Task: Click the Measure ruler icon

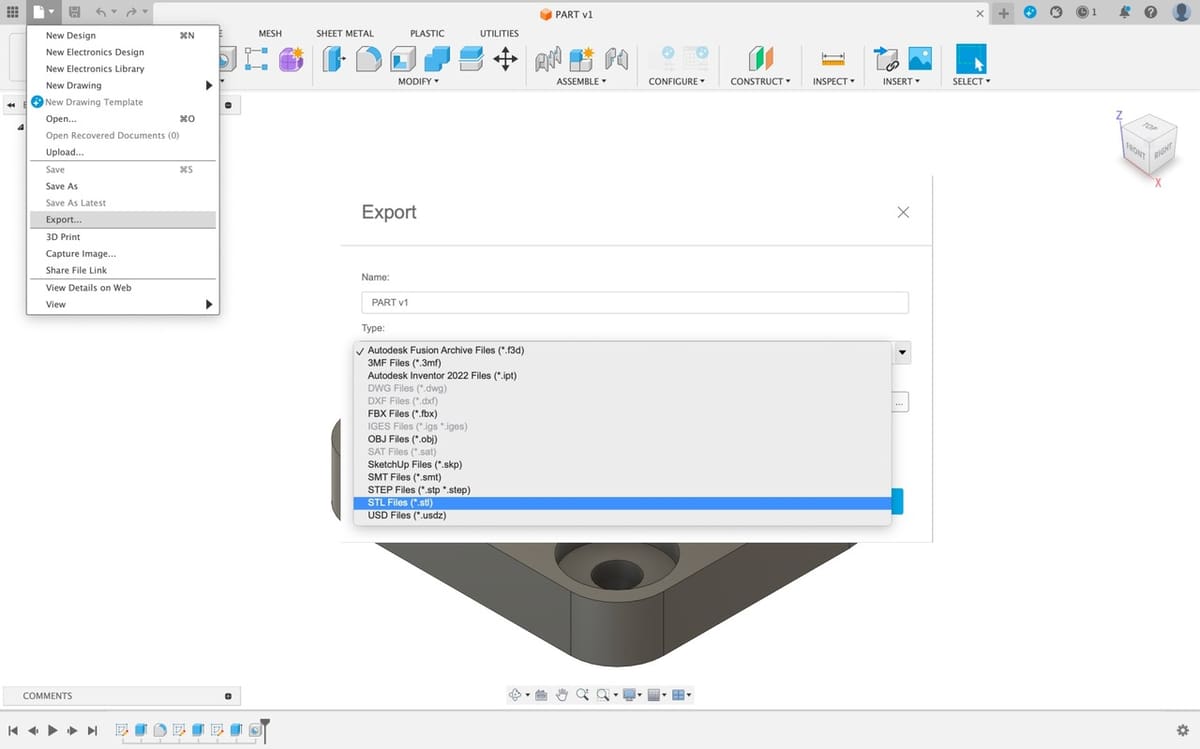Action: pos(832,59)
